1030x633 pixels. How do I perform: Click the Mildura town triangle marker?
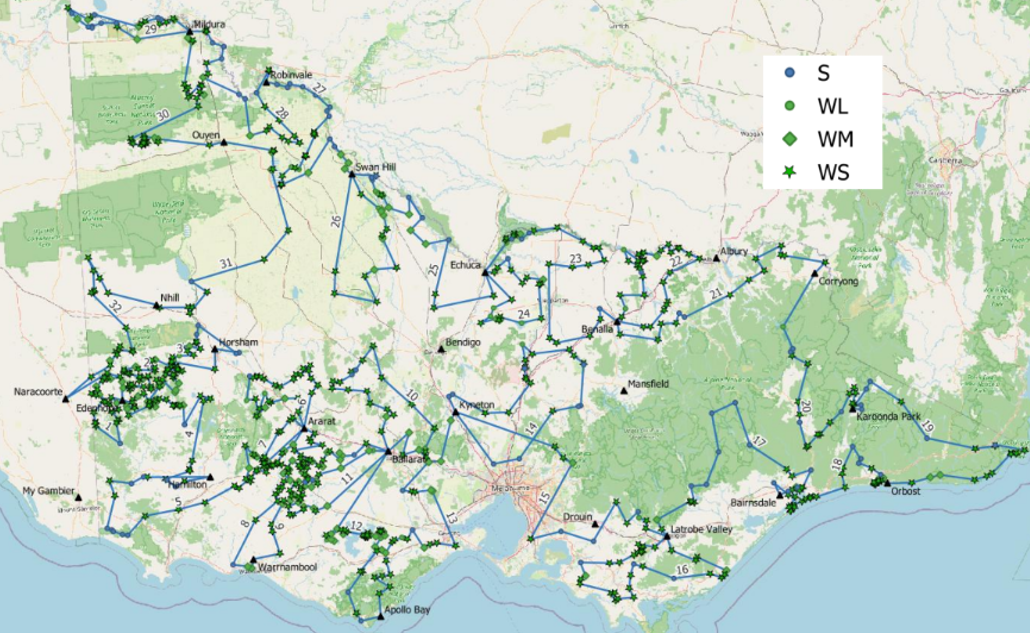click(189, 31)
